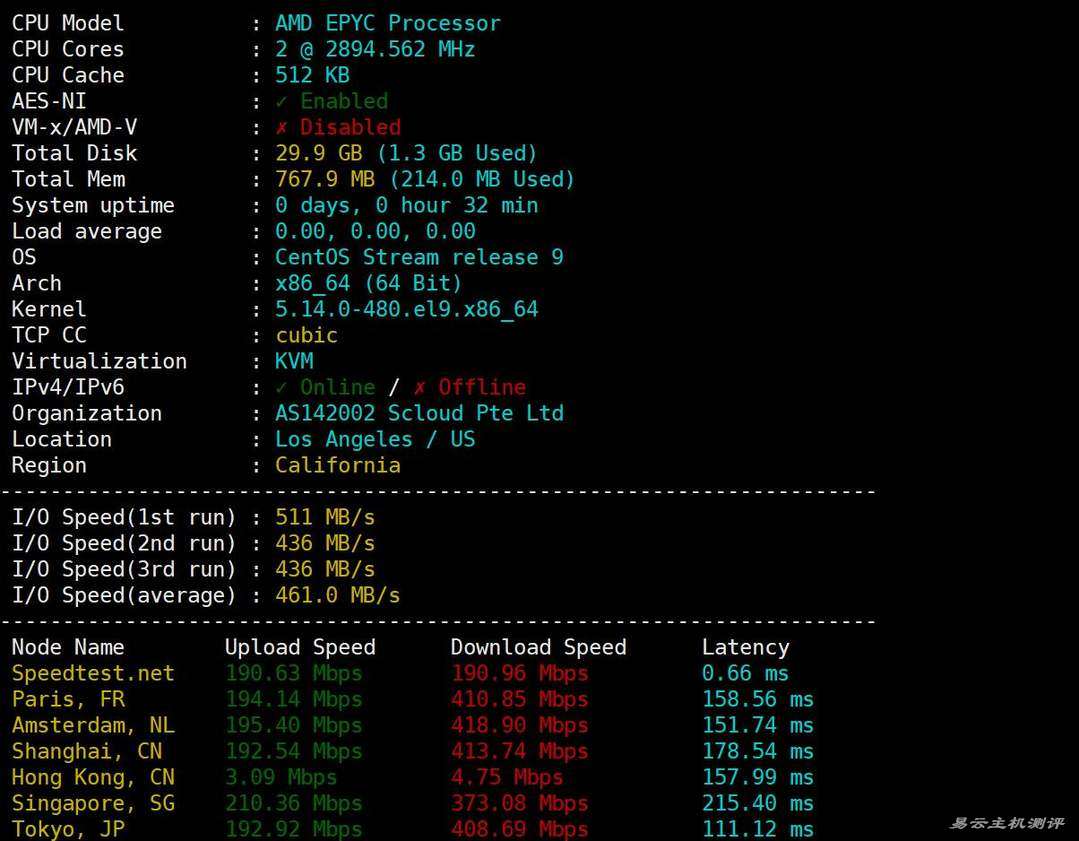1079x841 pixels.
Task: Click the Node Name column header
Action: click(68, 647)
